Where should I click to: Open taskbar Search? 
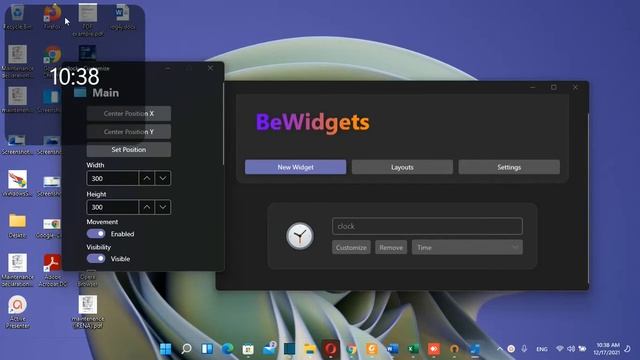(186, 349)
